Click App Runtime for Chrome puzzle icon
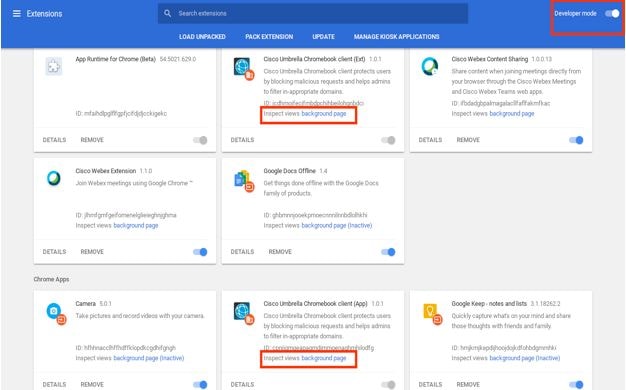This screenshot has width=626, height=390. point(53,66)
